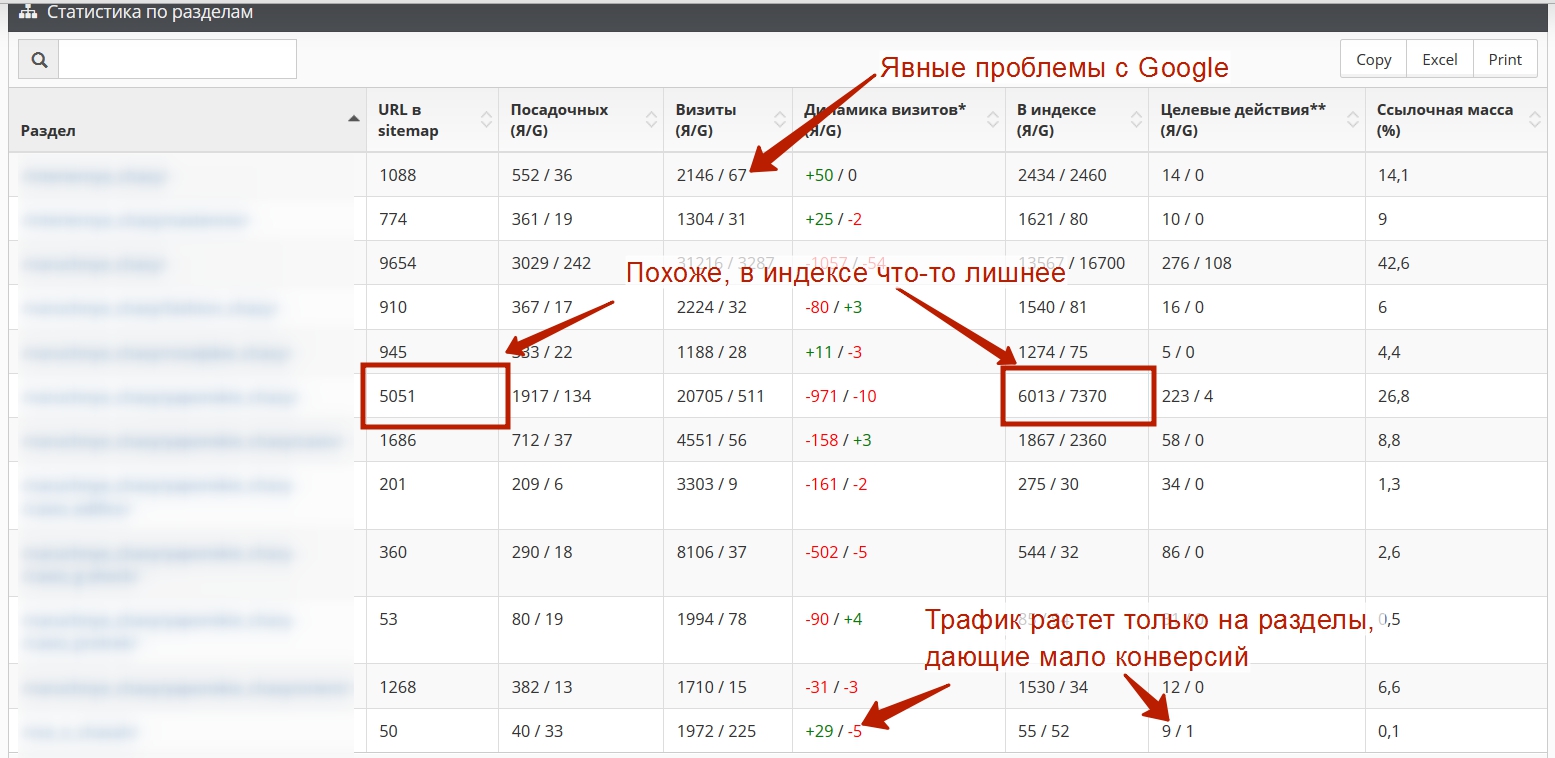
Task: Click the magnifier icon beside the search box
Action: (x=39, y=60)
